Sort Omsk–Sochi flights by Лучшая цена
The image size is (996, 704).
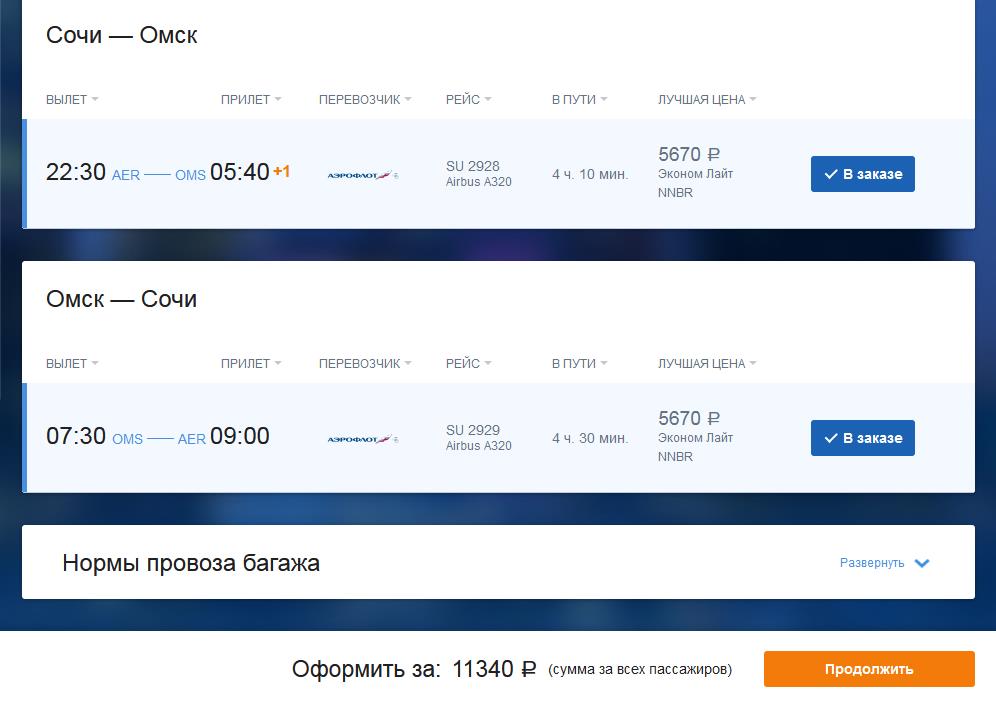pos(707,363)
